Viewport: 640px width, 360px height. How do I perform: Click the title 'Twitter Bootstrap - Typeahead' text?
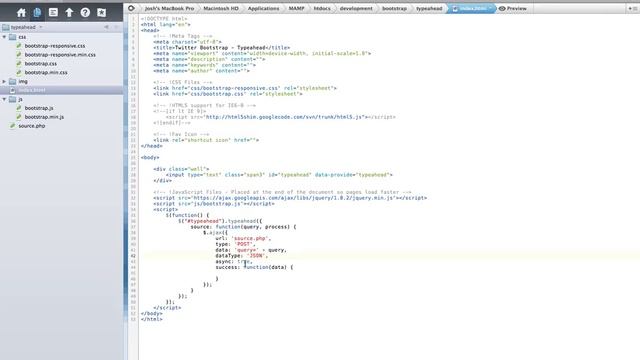220,48
